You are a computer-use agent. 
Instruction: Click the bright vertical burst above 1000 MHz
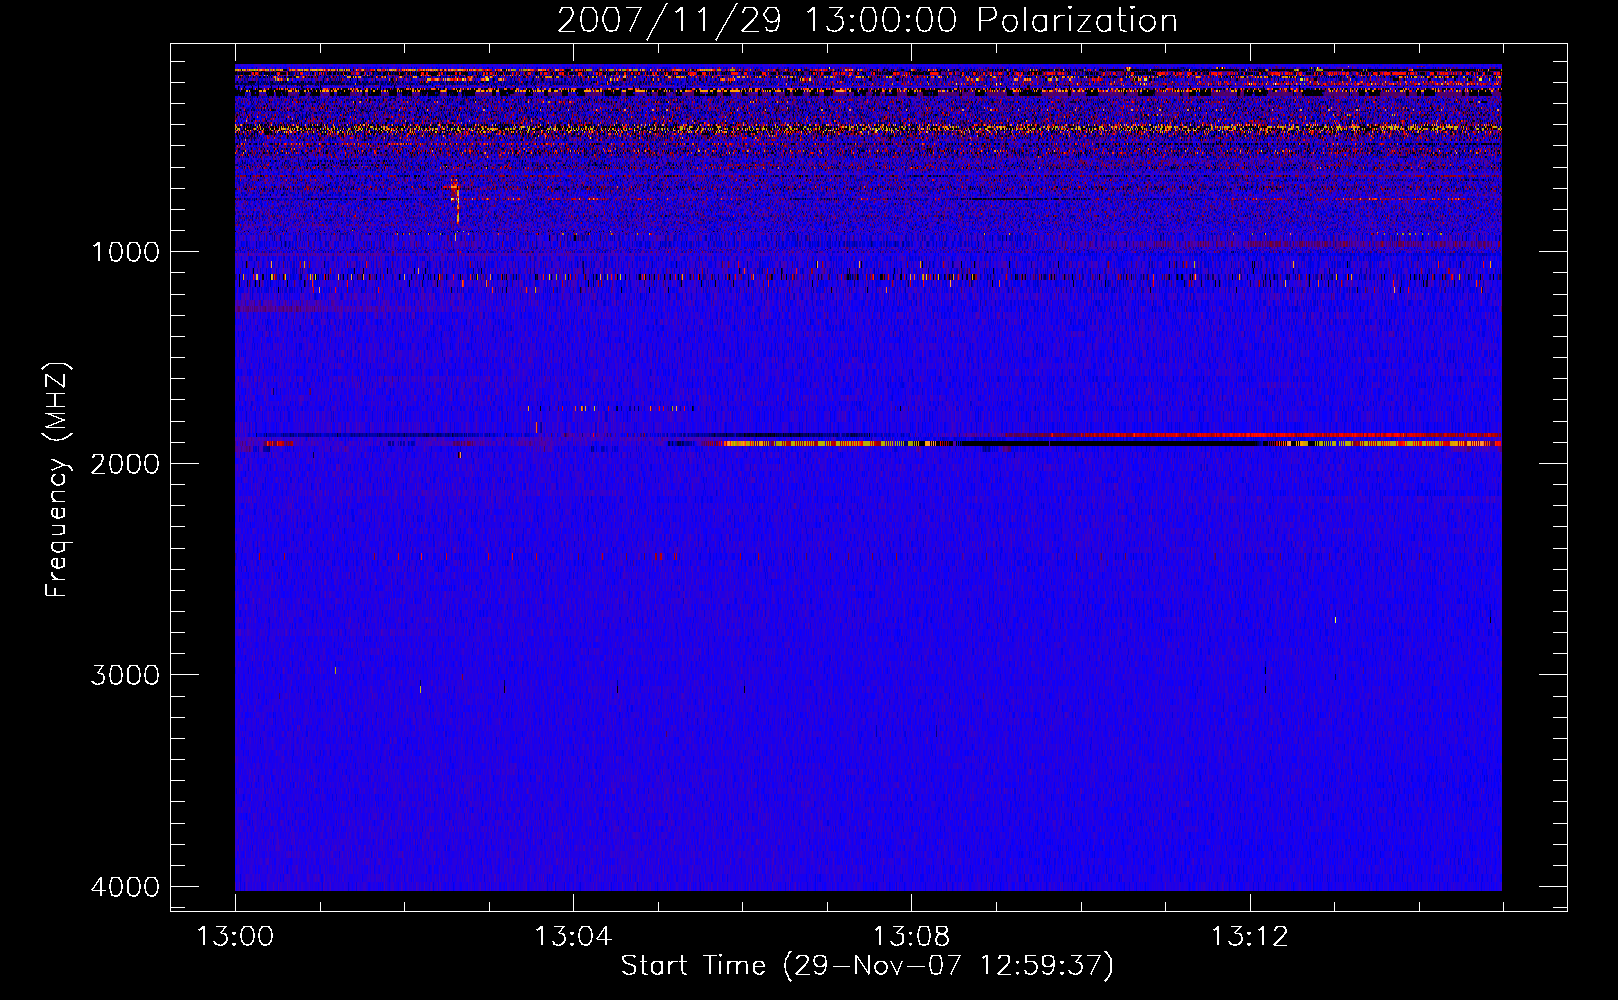(456, 198)
